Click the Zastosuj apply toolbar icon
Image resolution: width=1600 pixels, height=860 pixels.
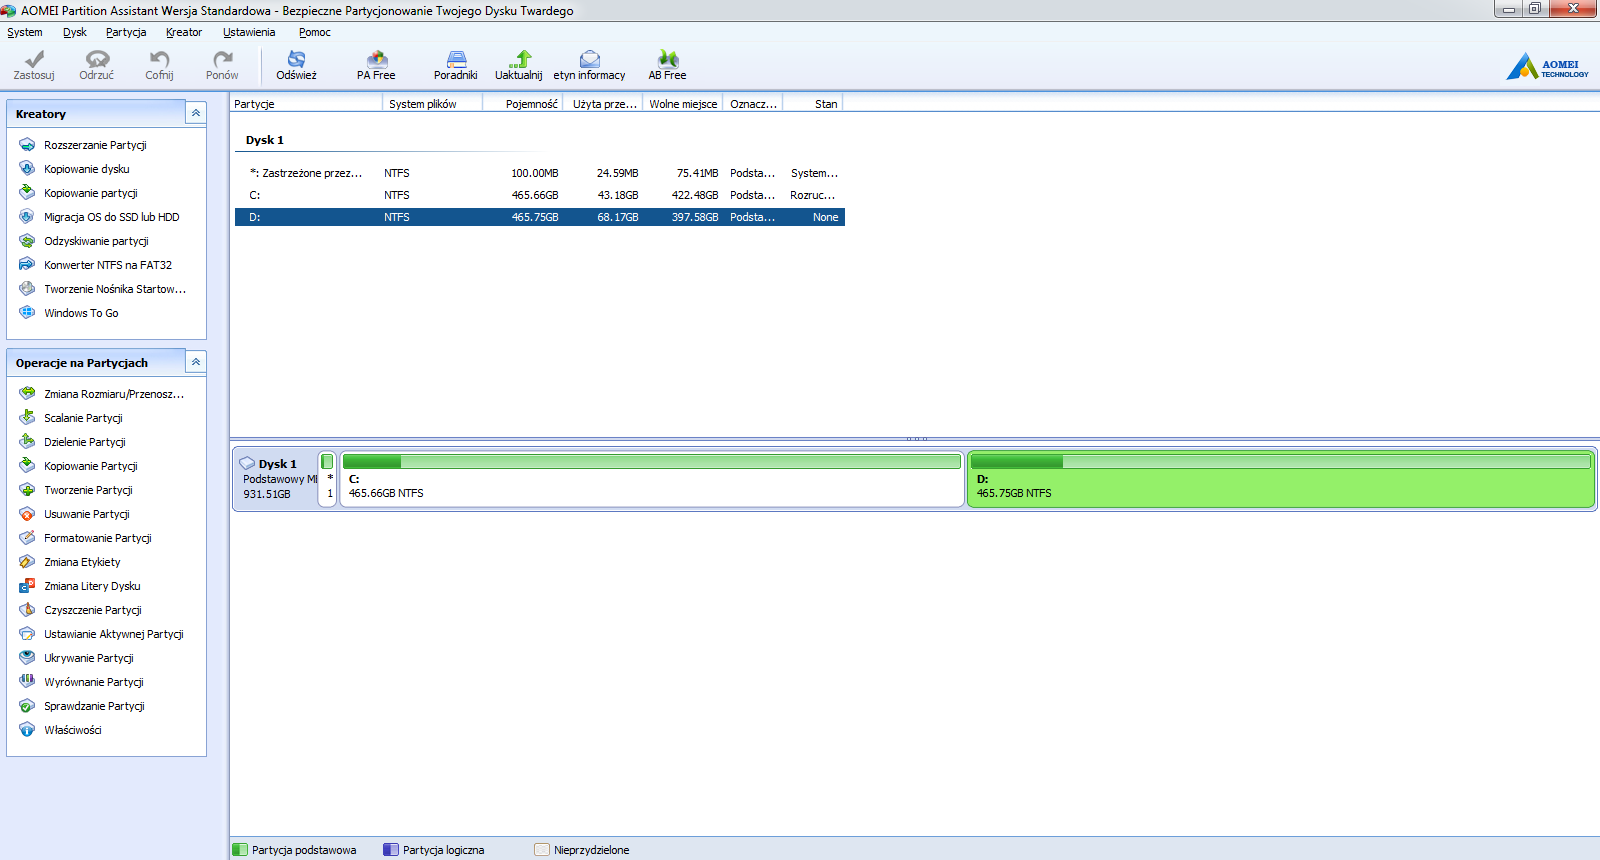pos(34,59)
